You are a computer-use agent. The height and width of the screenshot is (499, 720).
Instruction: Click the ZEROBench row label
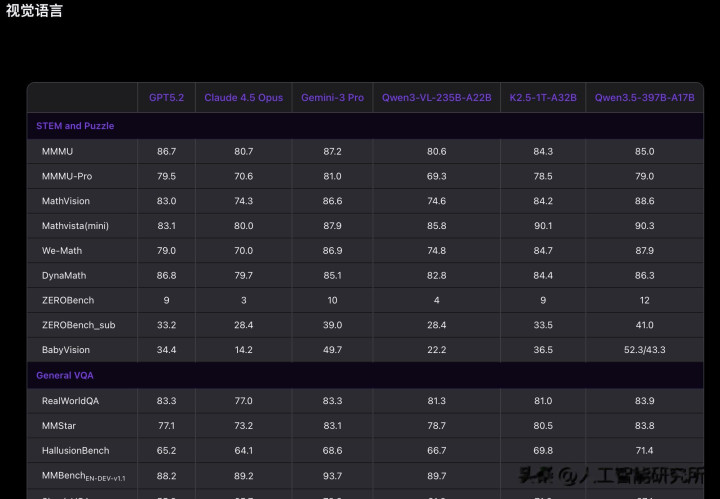pos(68,300)
